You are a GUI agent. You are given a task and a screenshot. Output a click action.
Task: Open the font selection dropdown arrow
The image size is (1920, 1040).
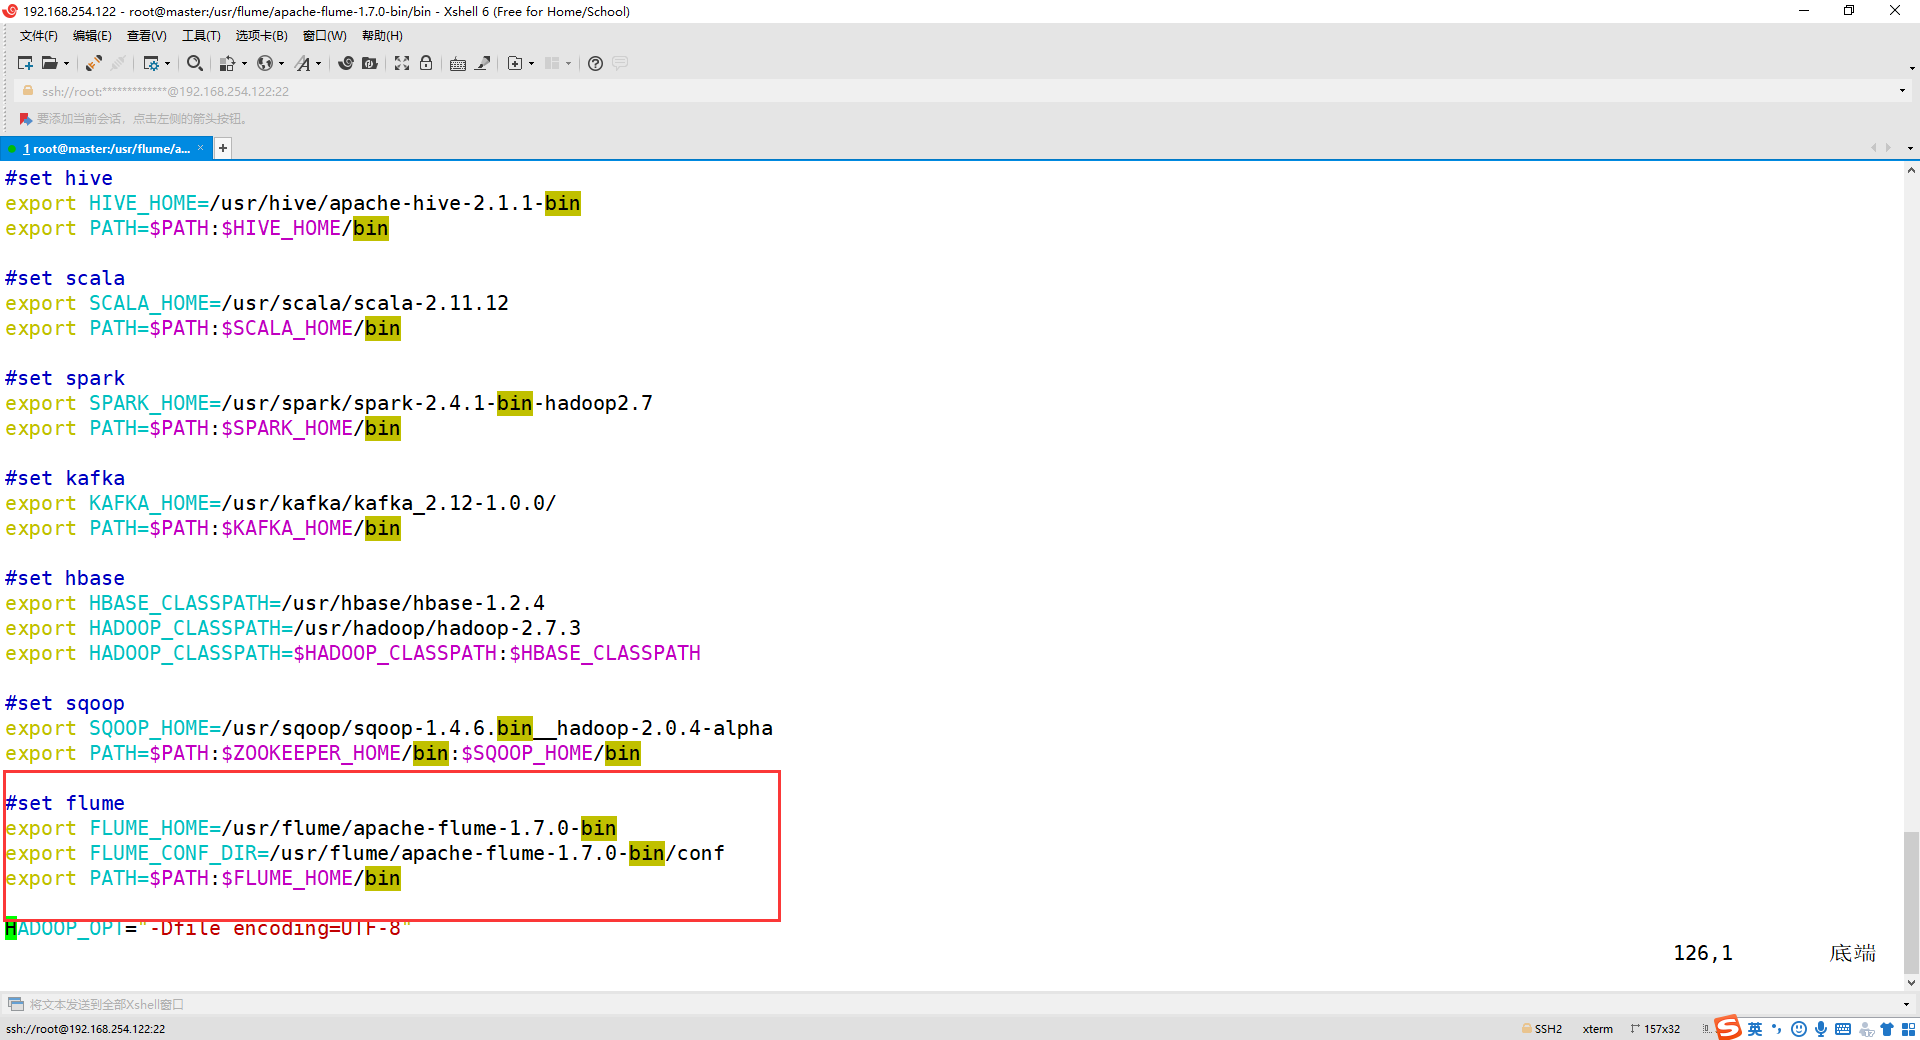click(320, 63)
